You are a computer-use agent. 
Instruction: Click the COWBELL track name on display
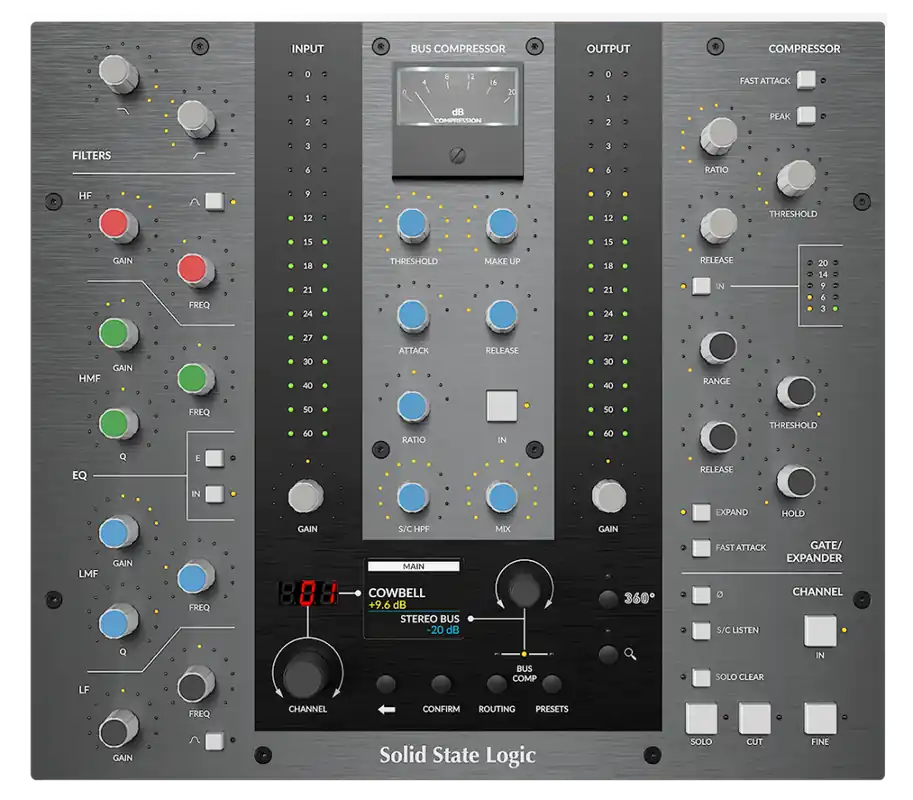coord(397,593)
